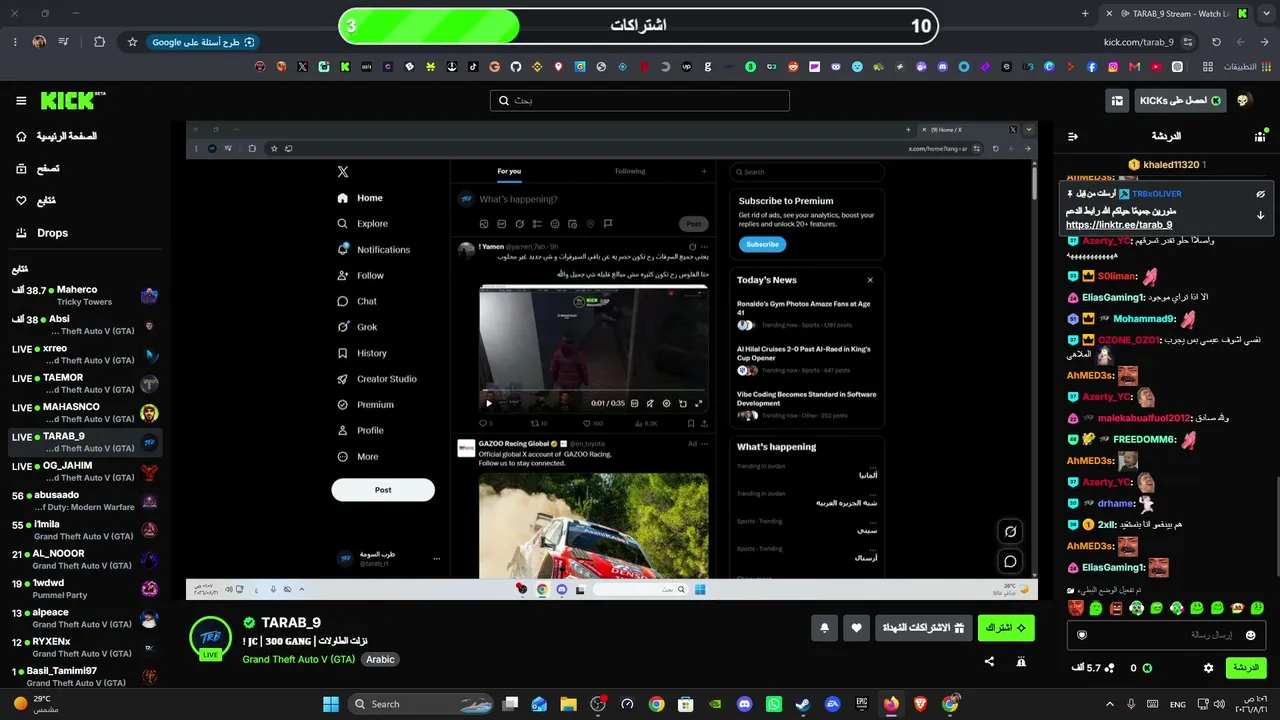Click X search box in stream
This screenshot has height=720, width=1280.
(806, 172)
